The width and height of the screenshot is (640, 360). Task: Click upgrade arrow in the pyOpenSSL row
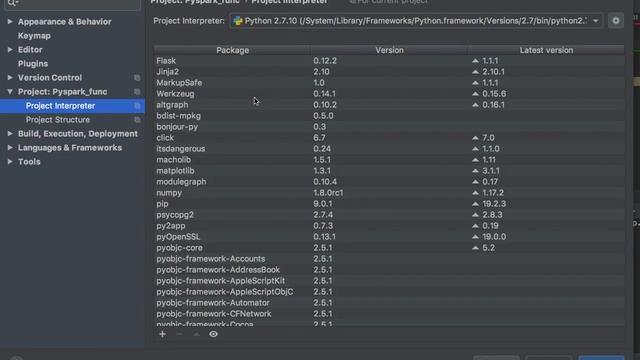click(x=475, y=237)
